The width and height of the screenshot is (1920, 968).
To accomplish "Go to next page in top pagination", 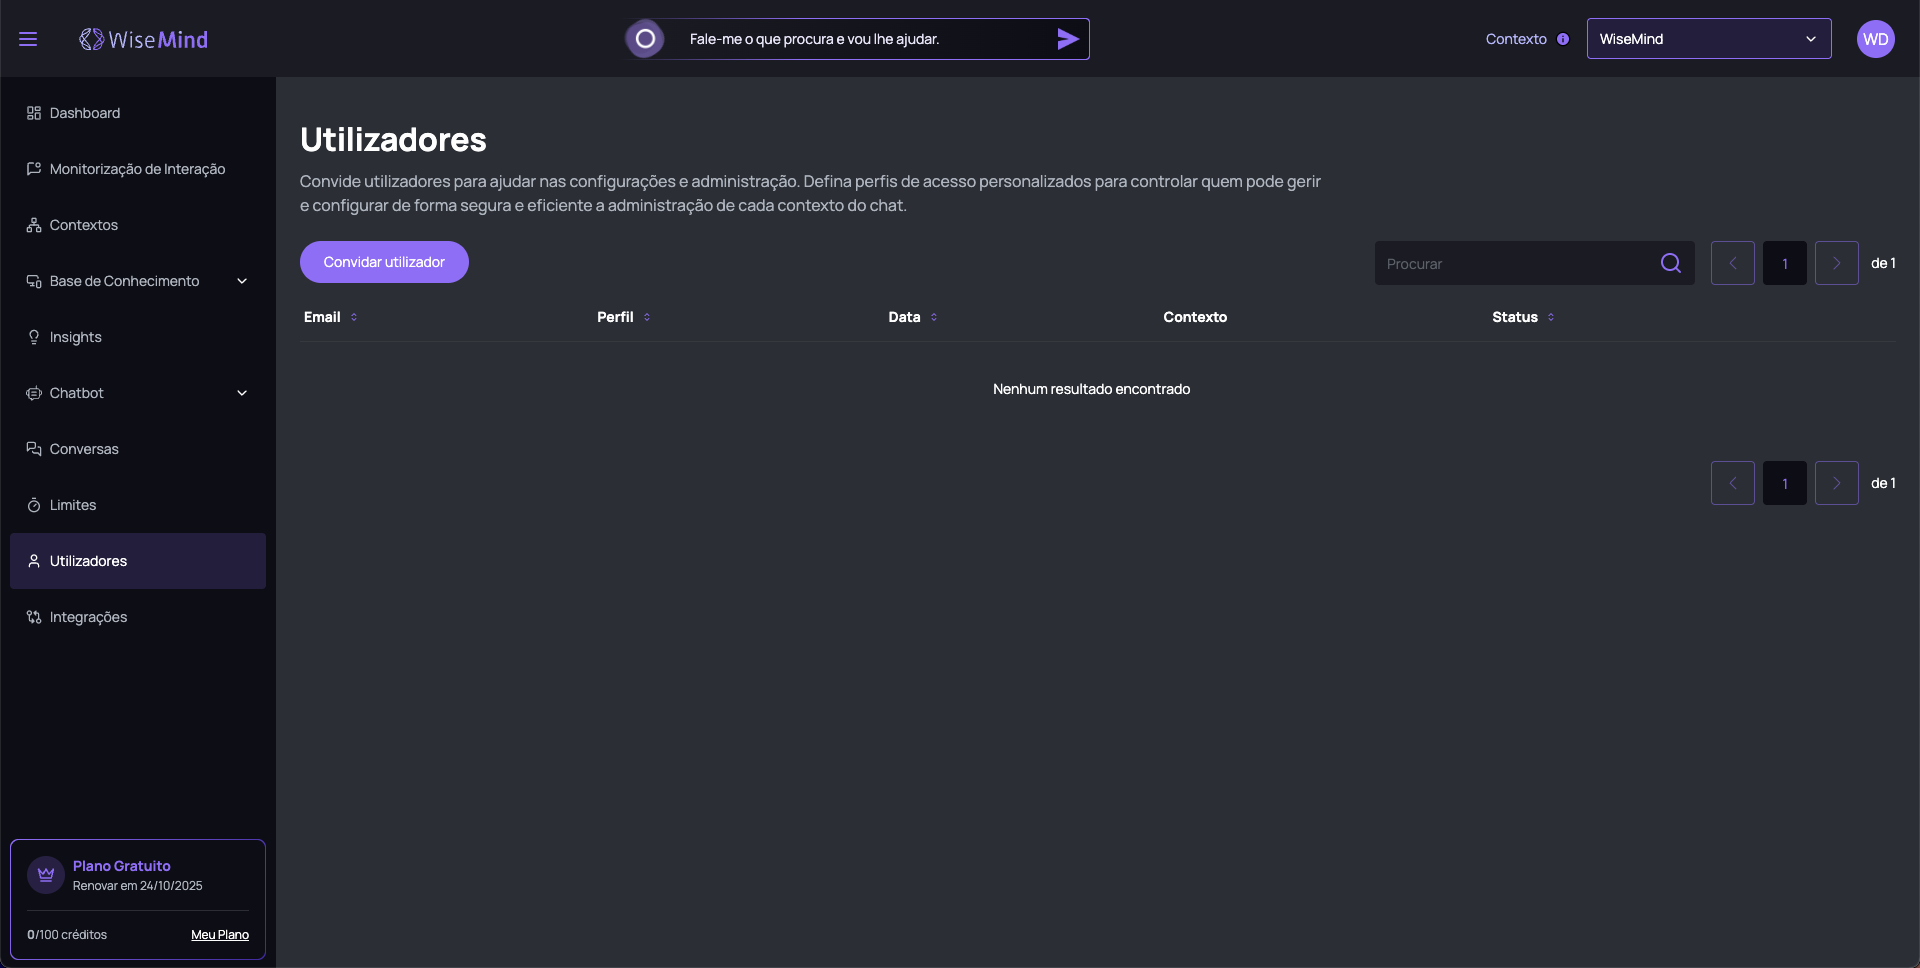I will 1836,263.
